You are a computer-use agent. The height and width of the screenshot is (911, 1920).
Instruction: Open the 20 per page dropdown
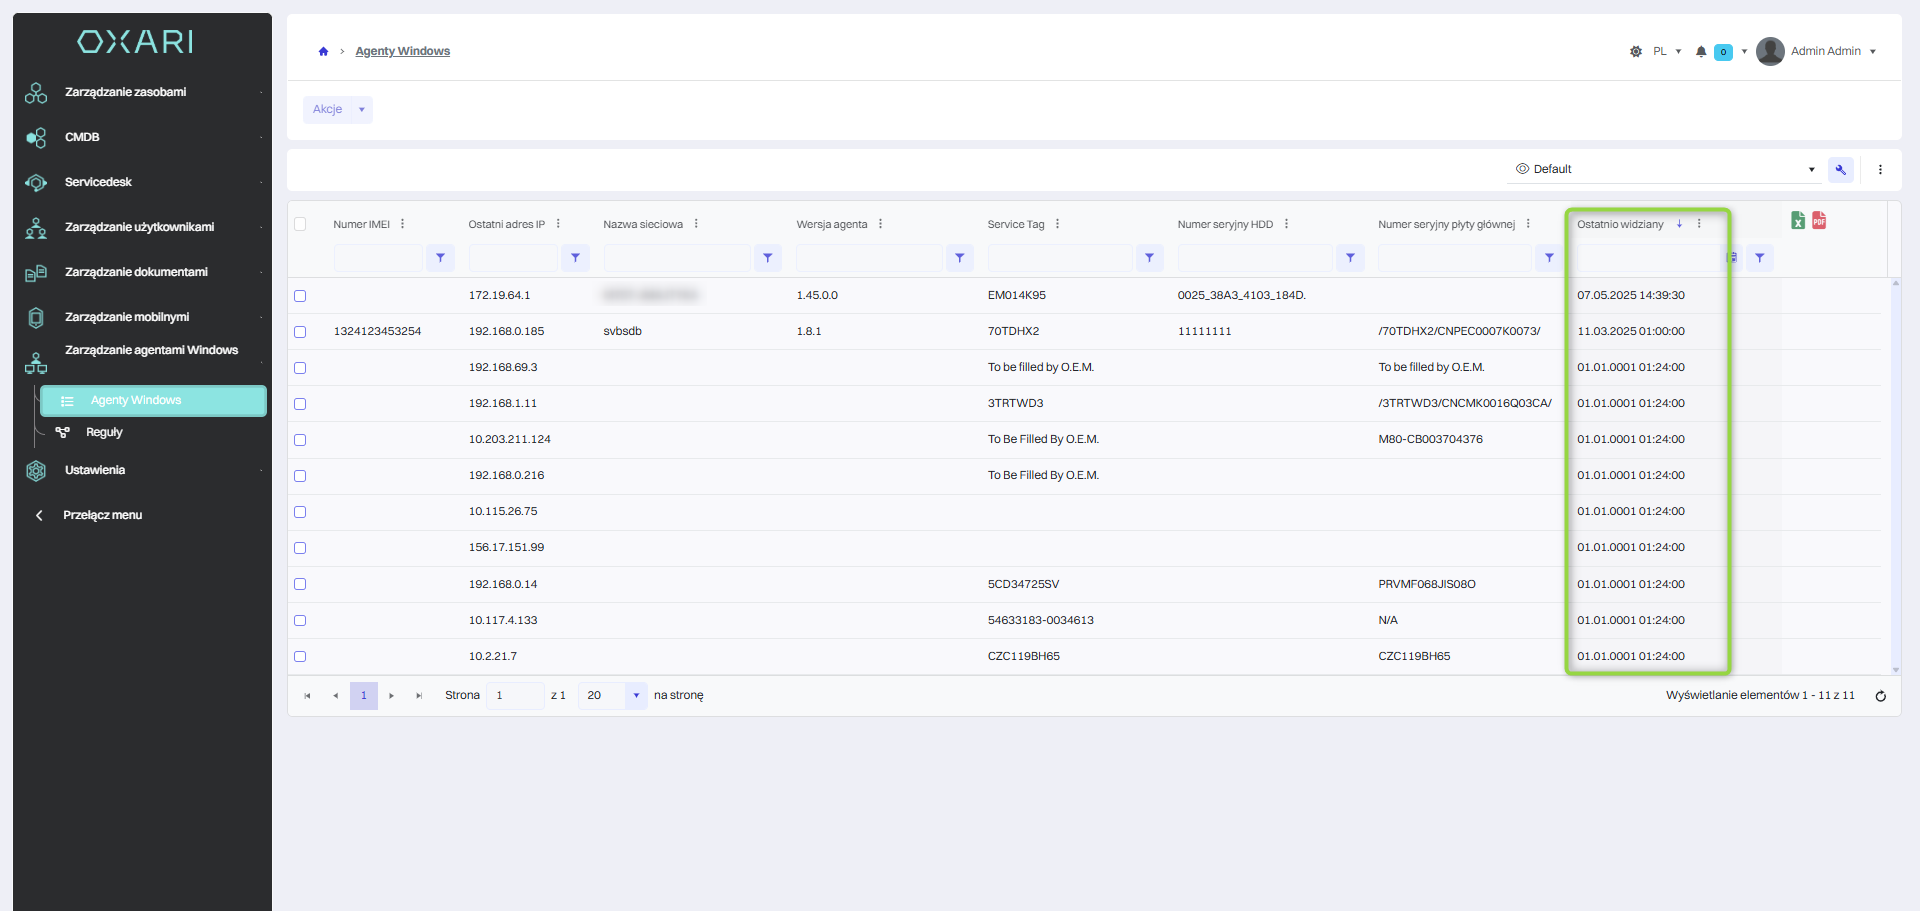(613, 696)
